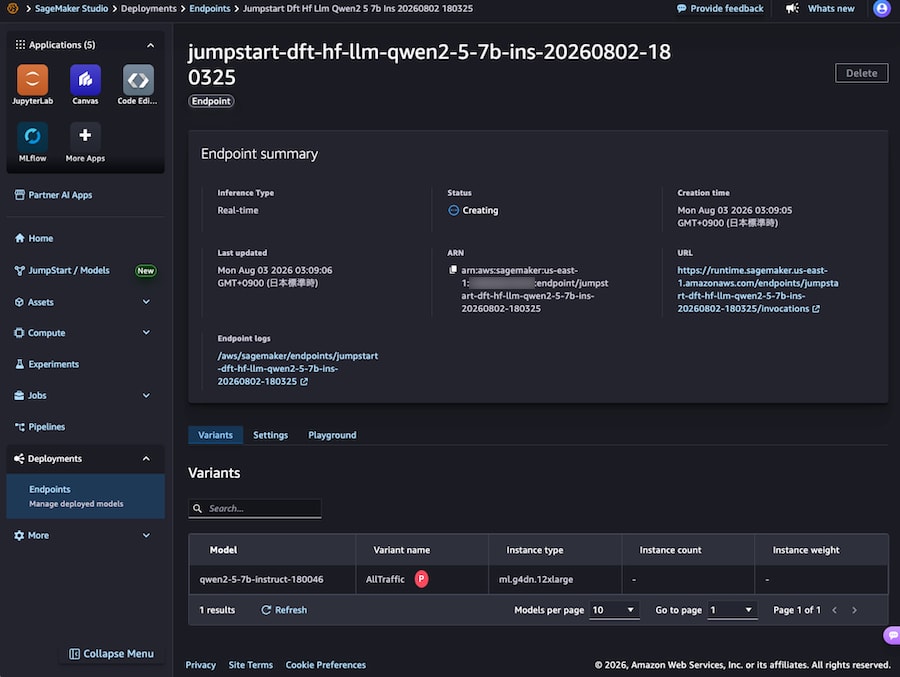Go to previous page arrow in pagination
The width and height of the screenshot is (900, 677).
tap(835, 610)
